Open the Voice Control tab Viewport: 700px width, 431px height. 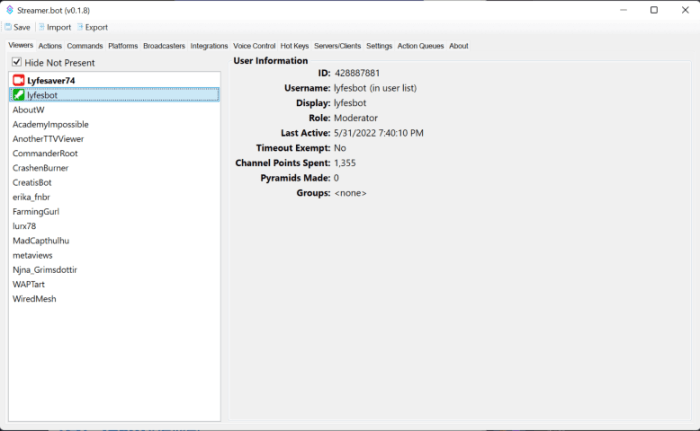(254, 46)
